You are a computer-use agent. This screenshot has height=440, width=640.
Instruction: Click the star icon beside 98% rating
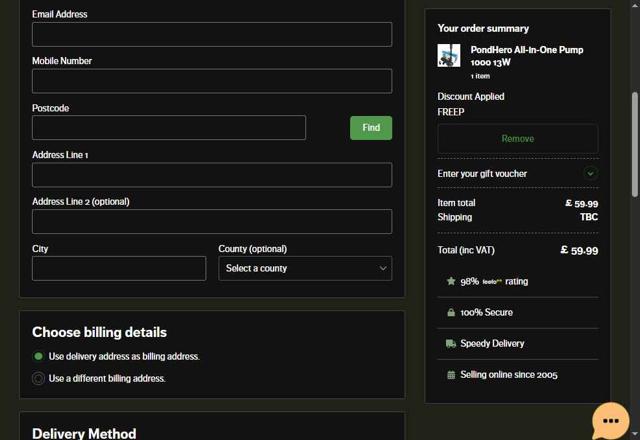click(x=451, y=281)
